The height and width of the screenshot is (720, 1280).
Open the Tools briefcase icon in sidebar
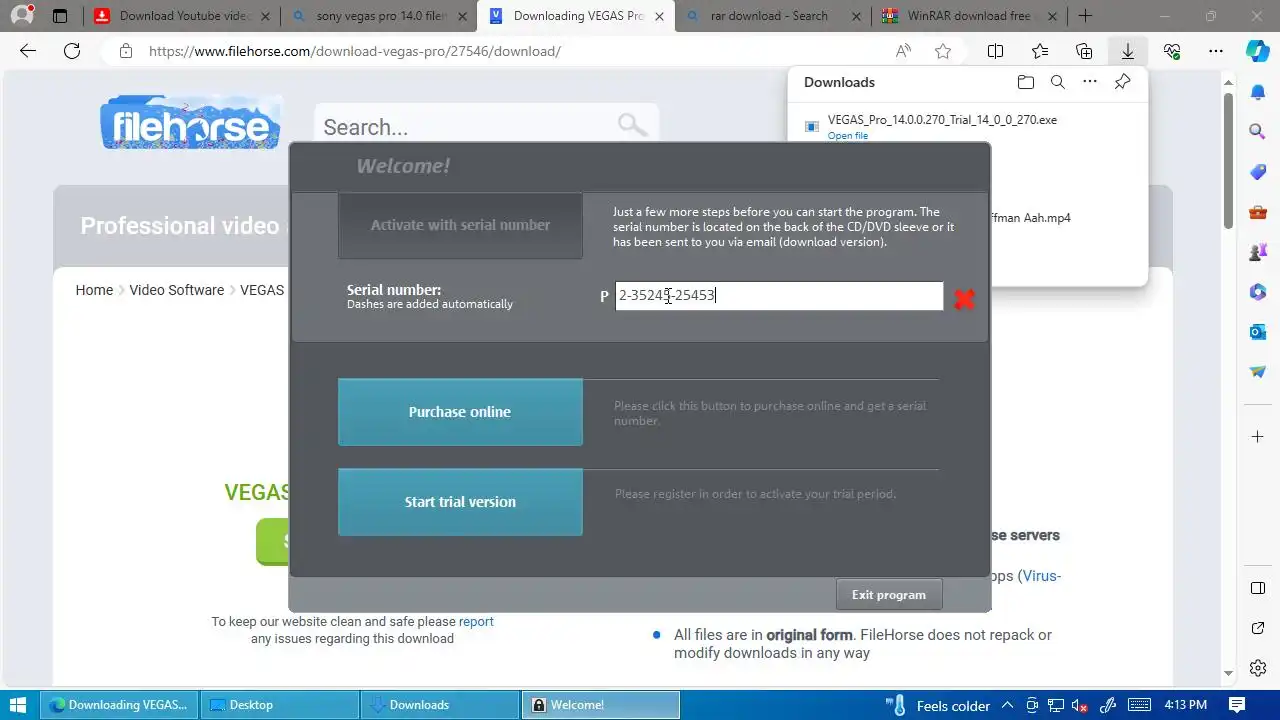pyautogui.click(x=1258, y=212)
